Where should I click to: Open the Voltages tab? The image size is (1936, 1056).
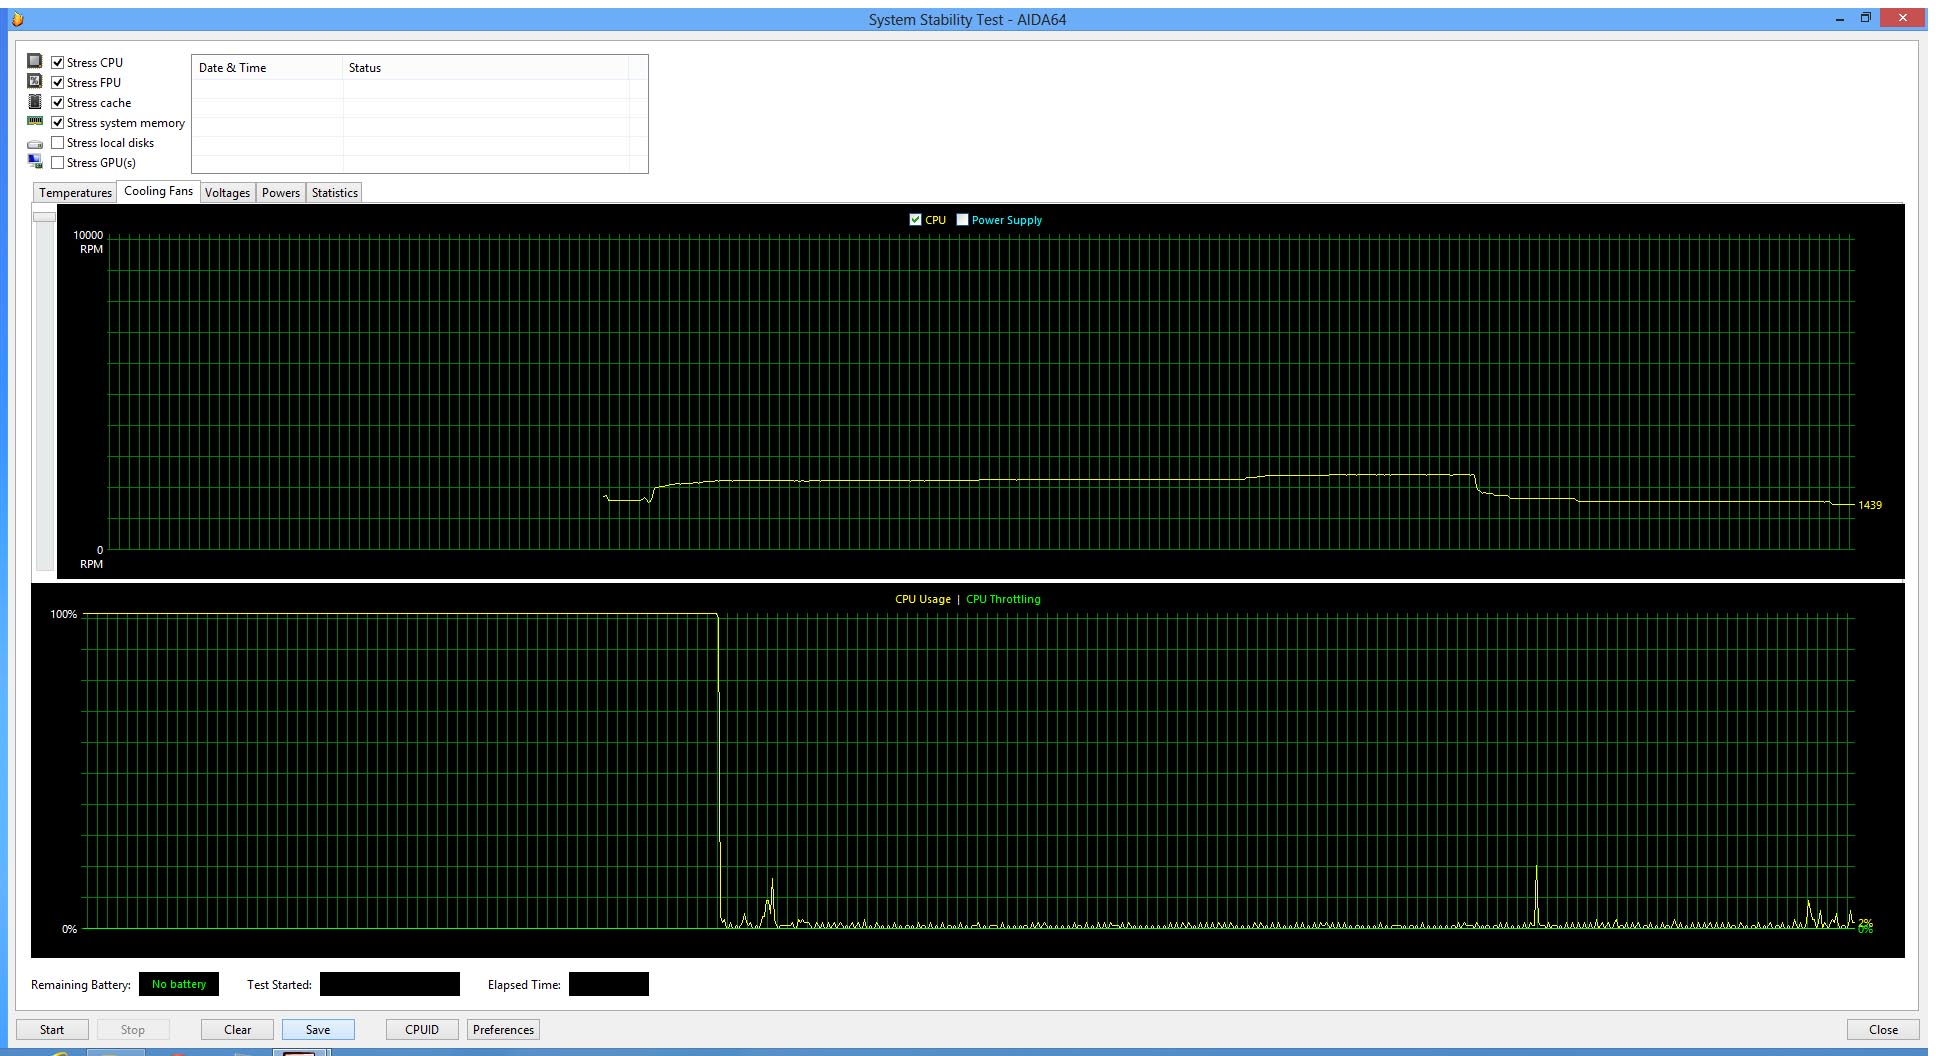[227, 192]
